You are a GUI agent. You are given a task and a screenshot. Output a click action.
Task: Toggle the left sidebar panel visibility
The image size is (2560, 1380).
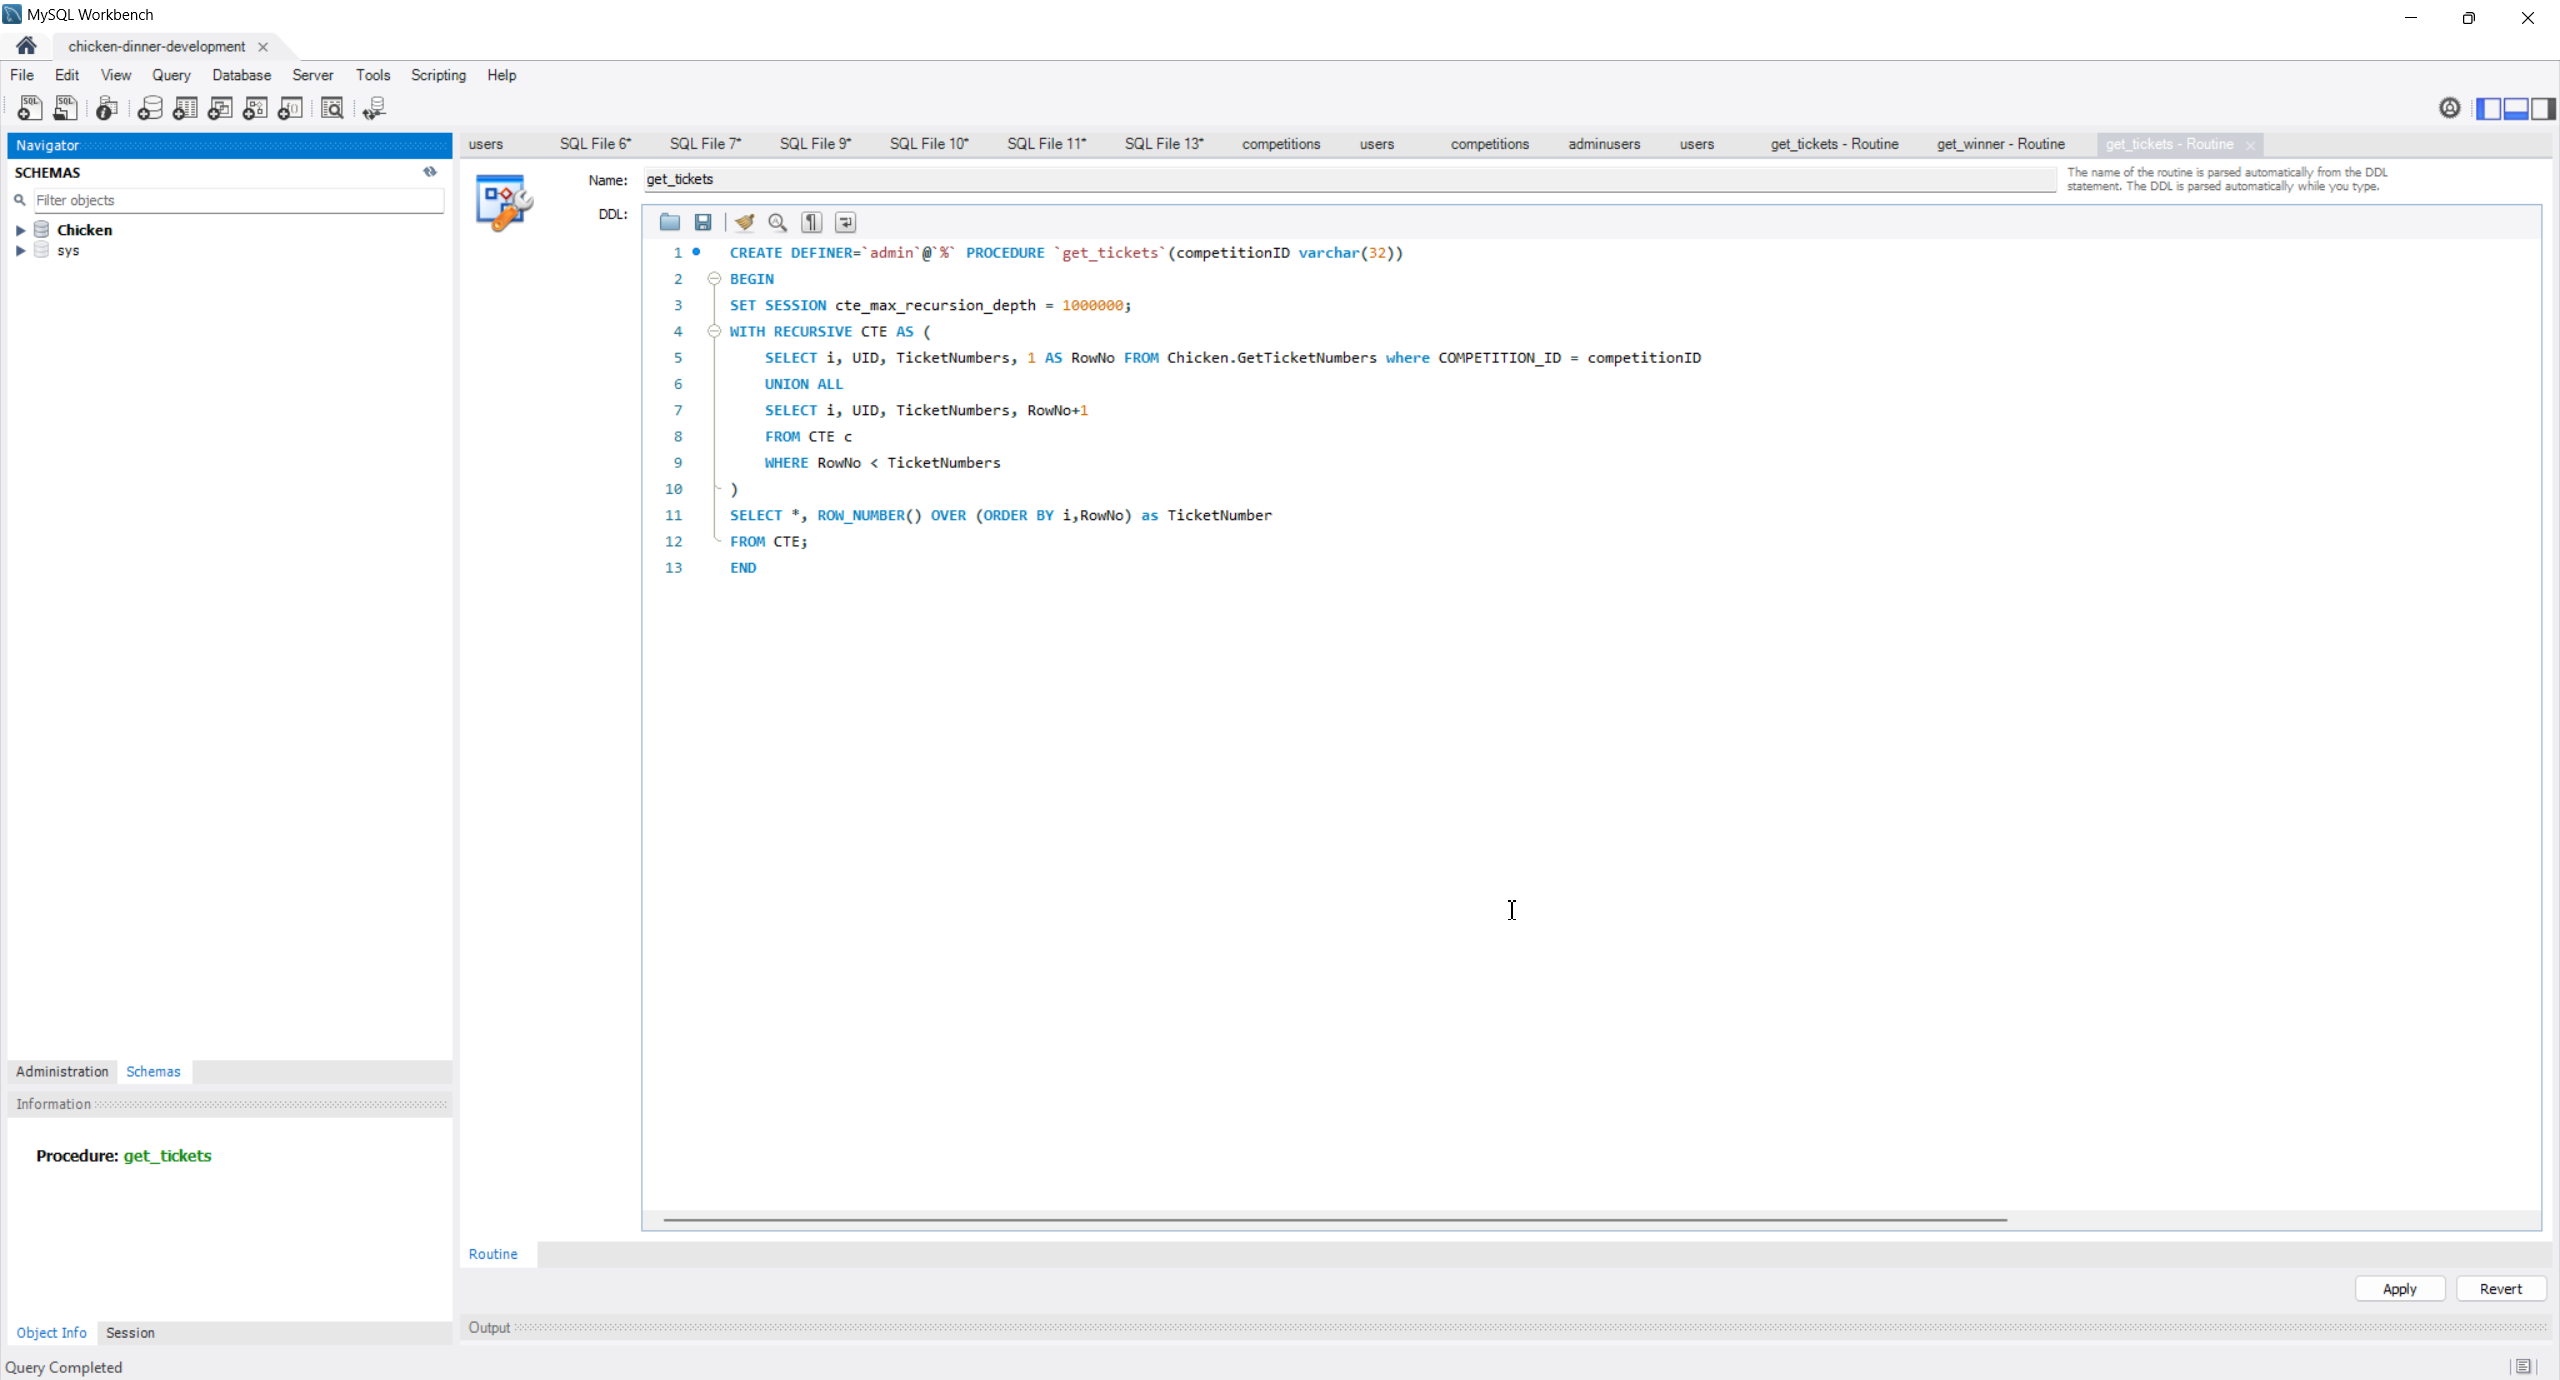(x=2488, y=108)
